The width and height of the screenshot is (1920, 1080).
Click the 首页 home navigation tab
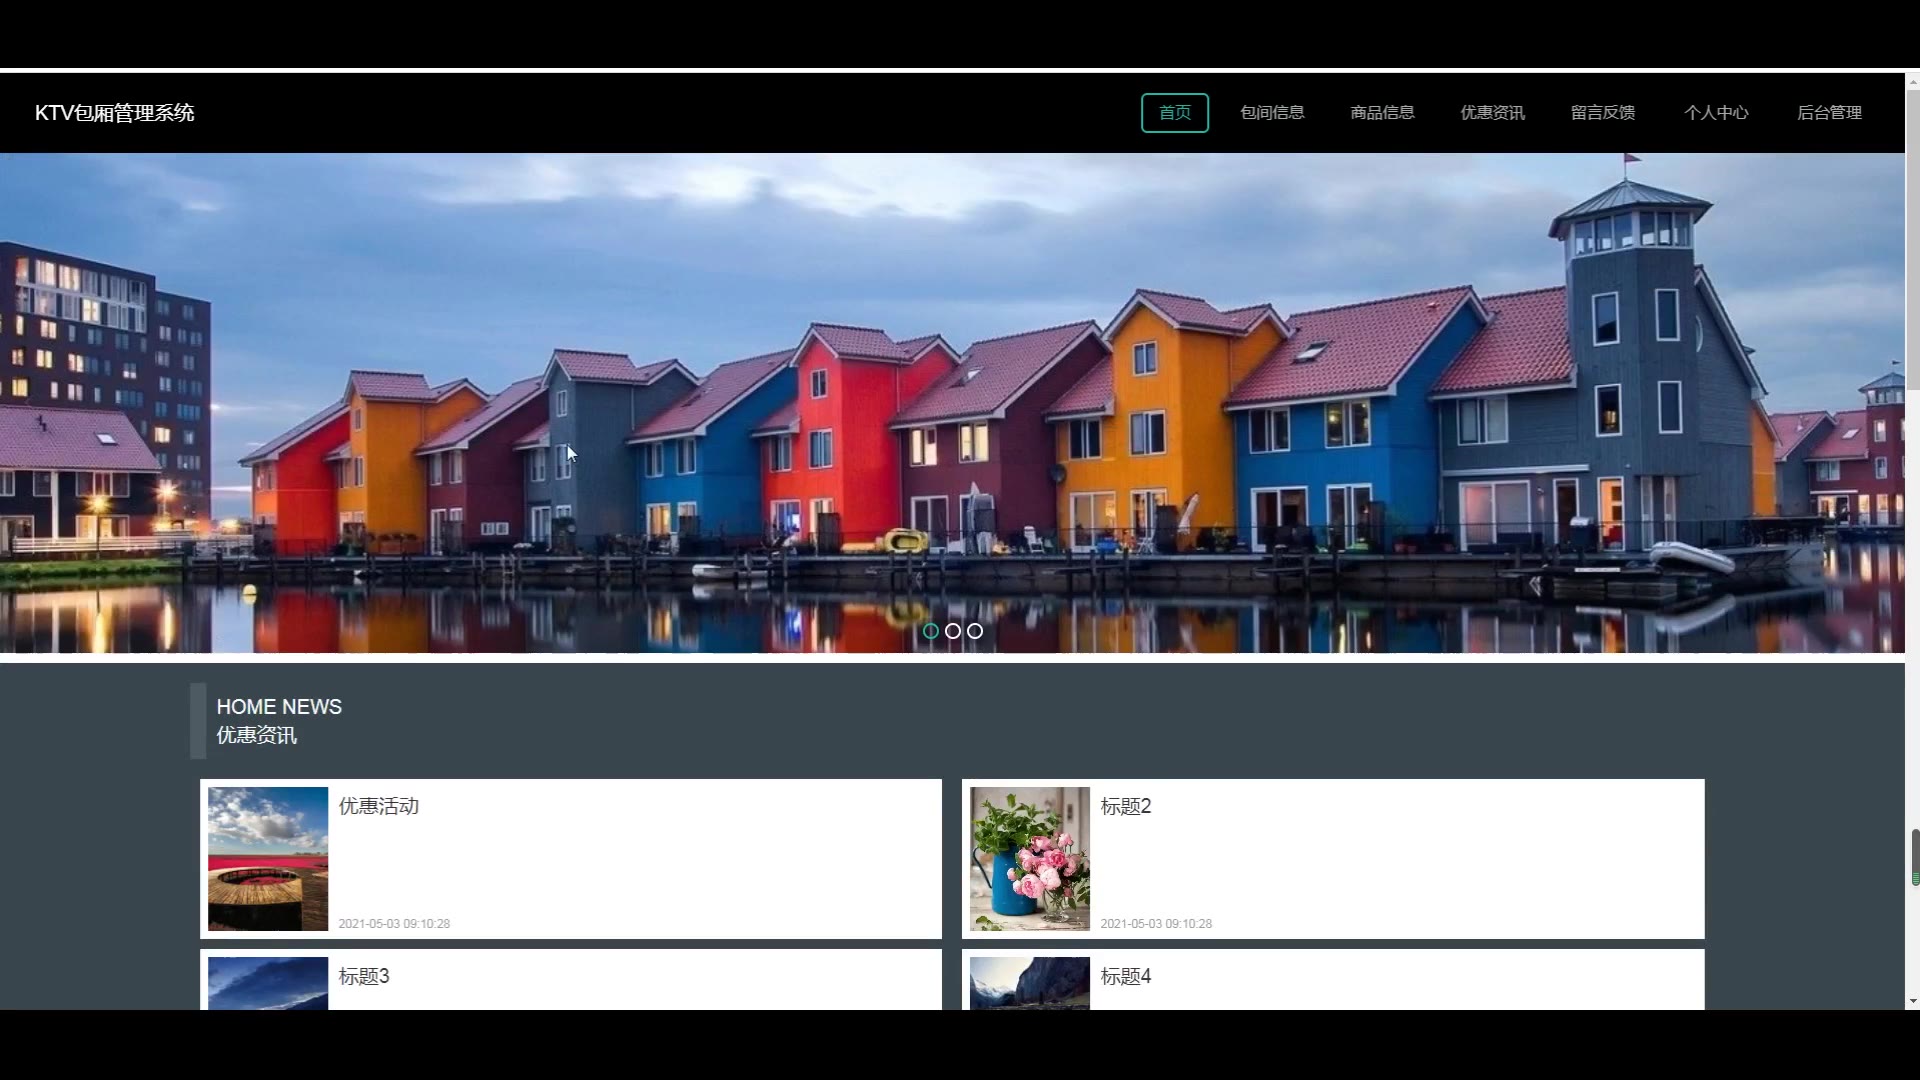(x=1174, y=113)
